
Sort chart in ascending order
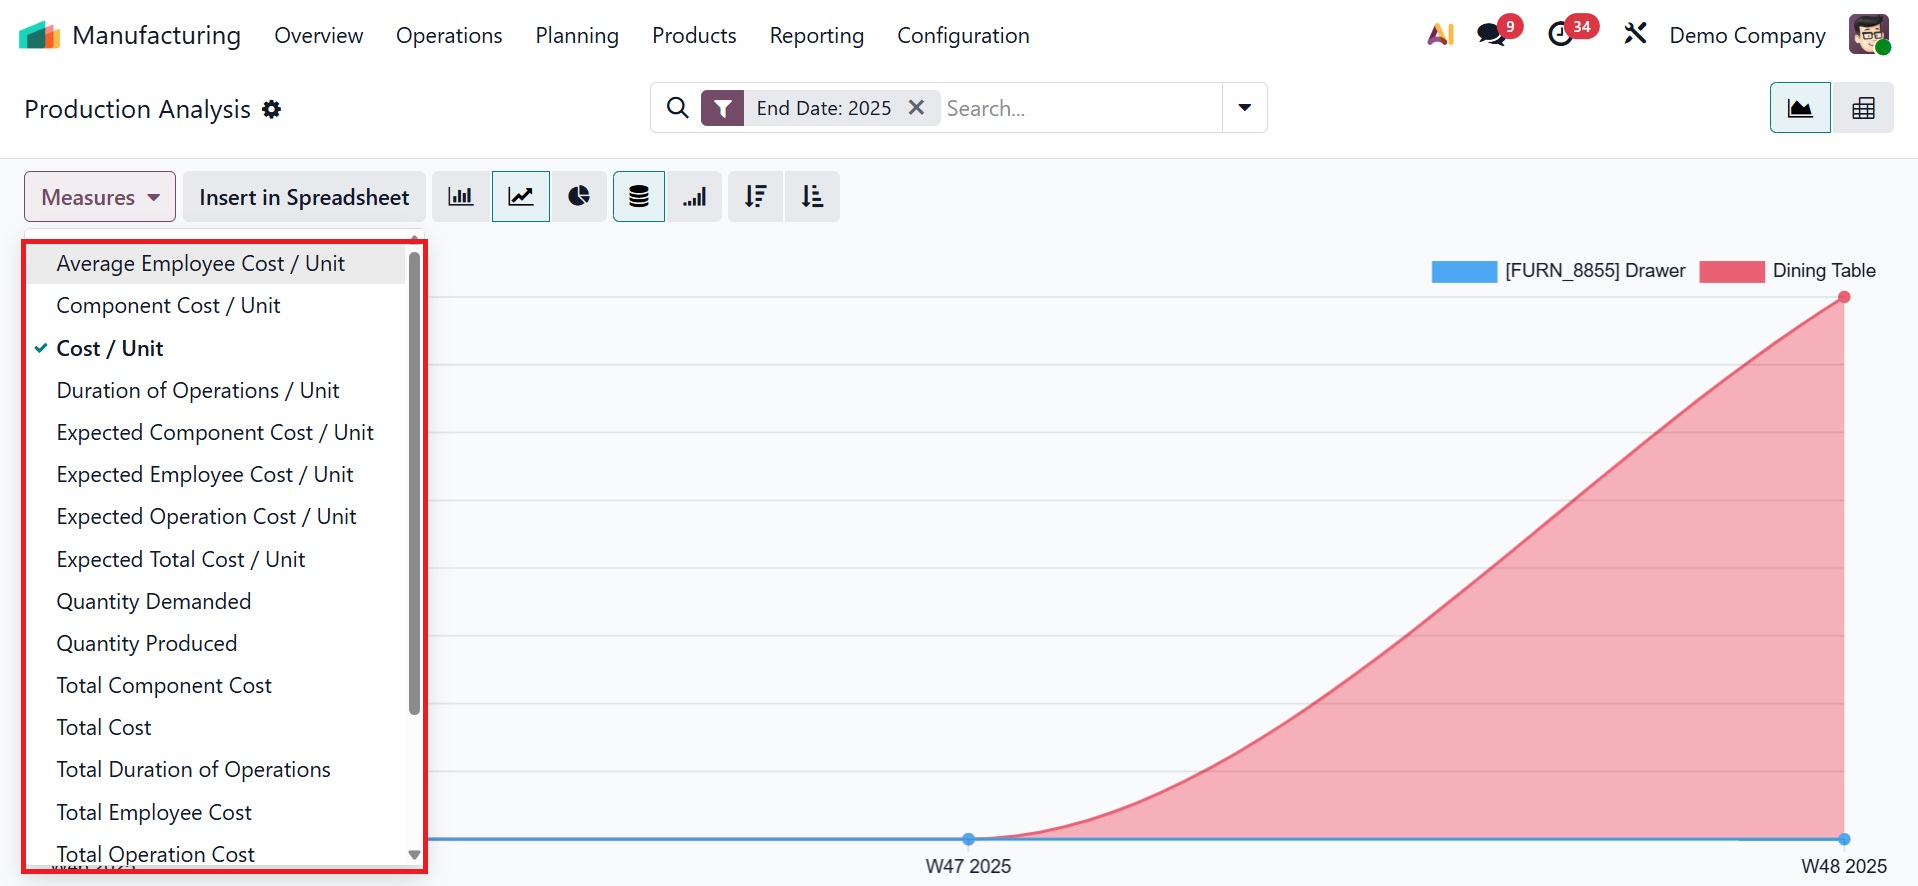812,197
